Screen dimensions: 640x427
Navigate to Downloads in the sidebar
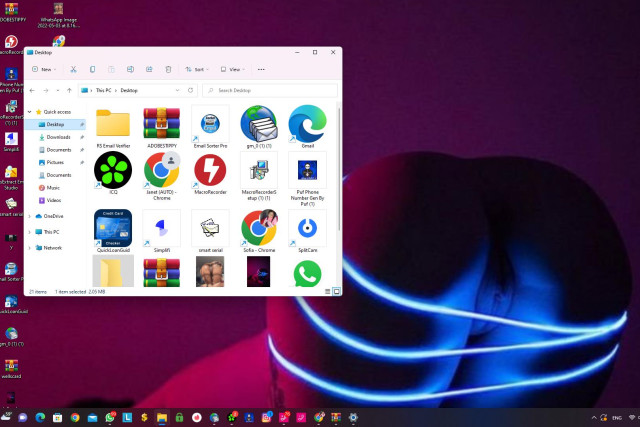(x=58, y=137)
